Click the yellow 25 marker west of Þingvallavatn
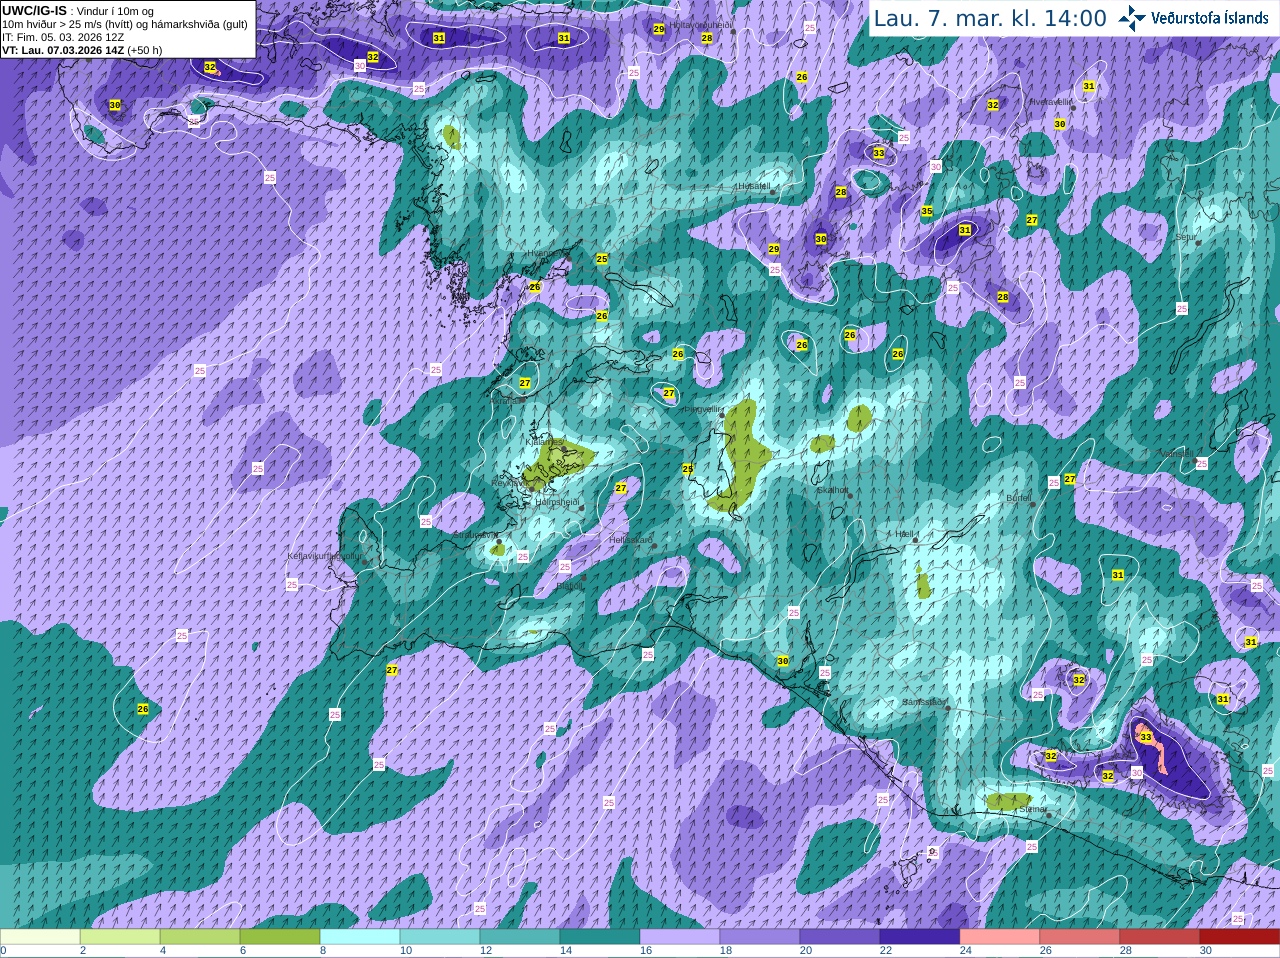 pyautogui.click(x=688, y=468)
